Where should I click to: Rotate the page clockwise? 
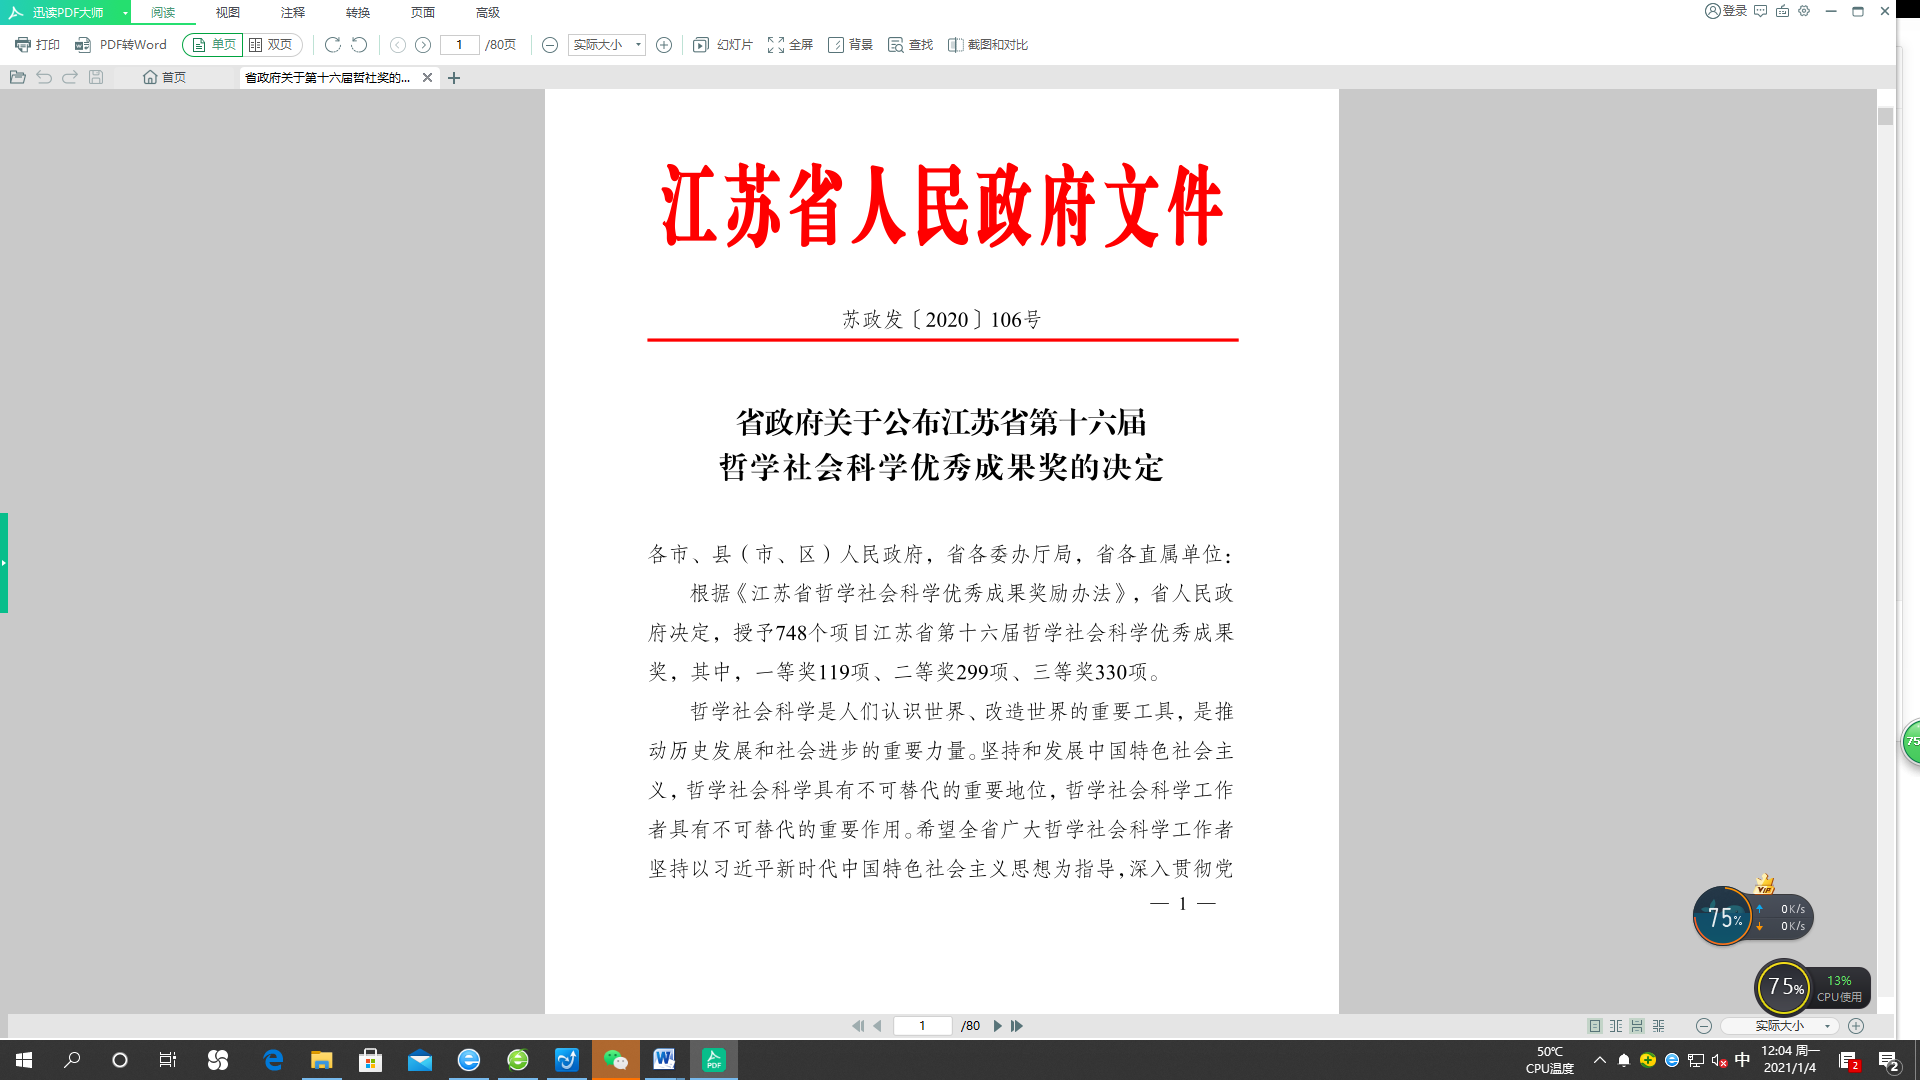[x=333, y=45]
